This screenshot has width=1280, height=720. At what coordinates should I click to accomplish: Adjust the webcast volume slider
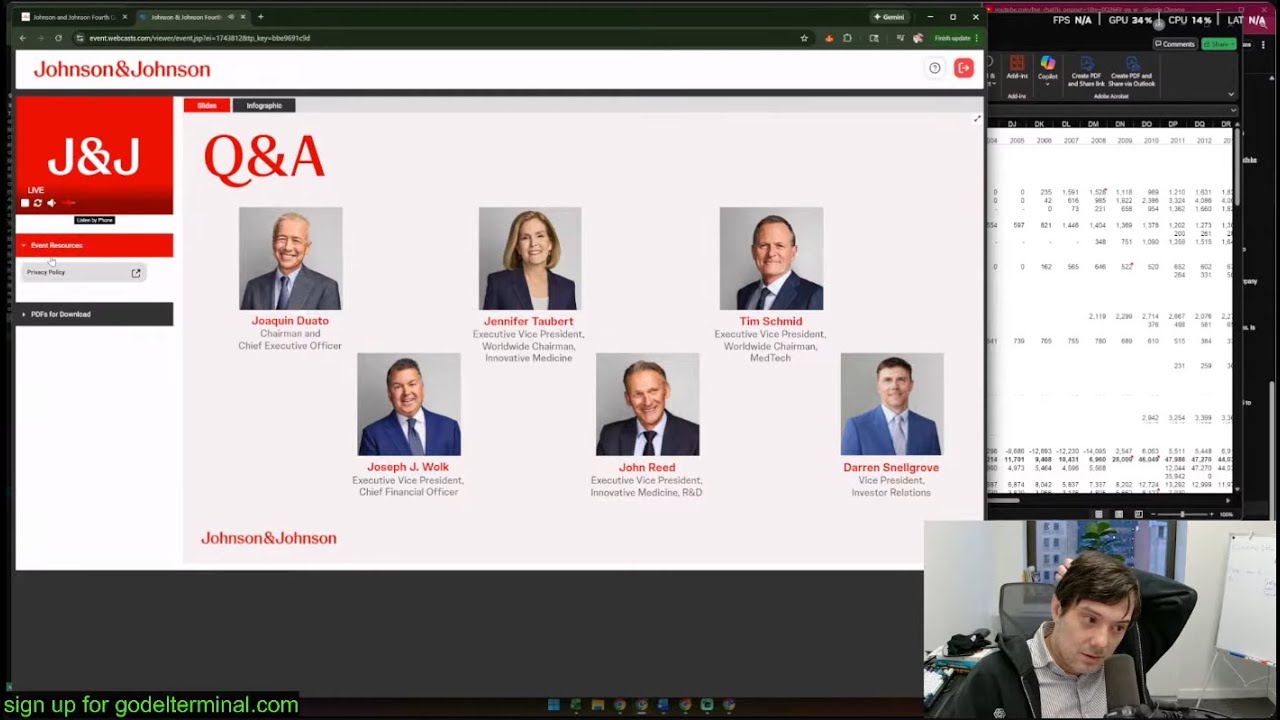pyautogui.click(x=69, y=203)
